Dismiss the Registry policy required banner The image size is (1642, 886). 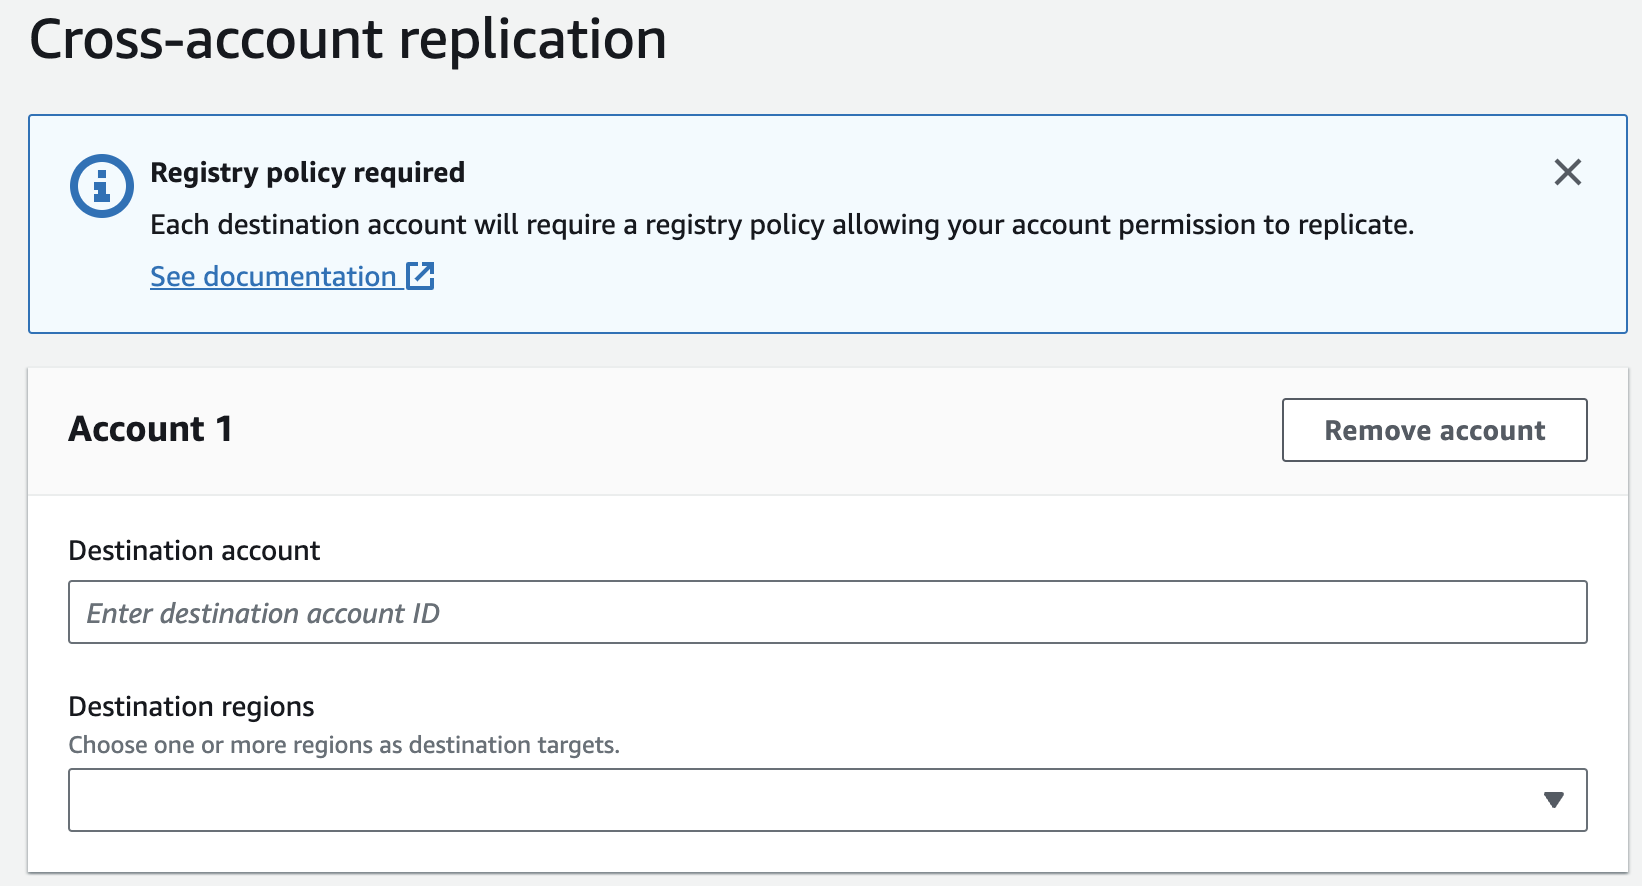point(1567,172)
